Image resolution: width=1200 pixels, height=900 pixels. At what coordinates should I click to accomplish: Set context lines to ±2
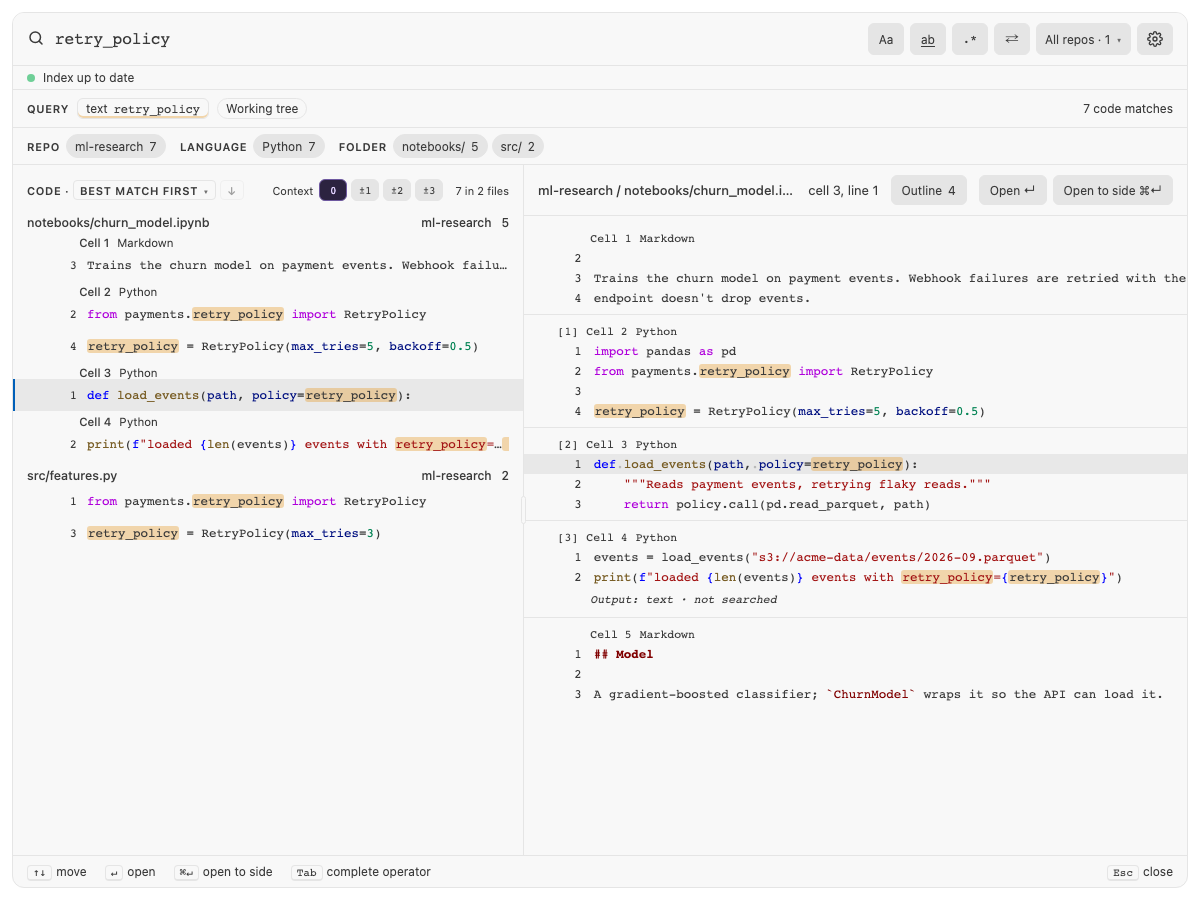coord(397,191)
